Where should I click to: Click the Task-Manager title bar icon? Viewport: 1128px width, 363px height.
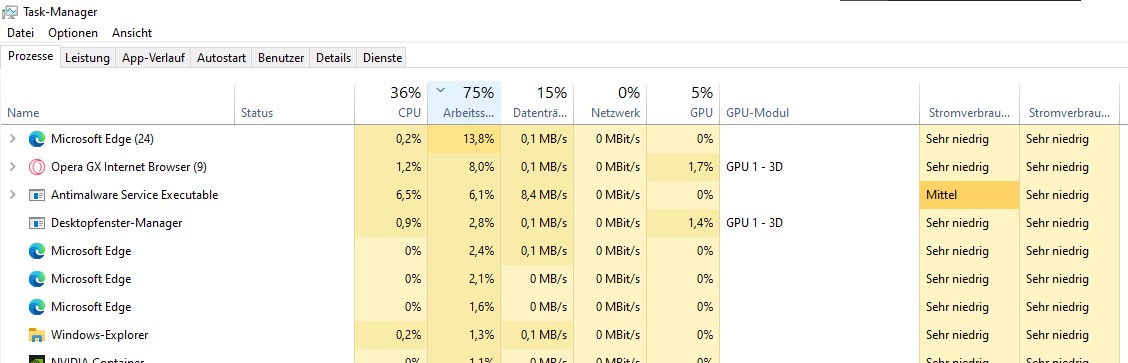point(11,12)
